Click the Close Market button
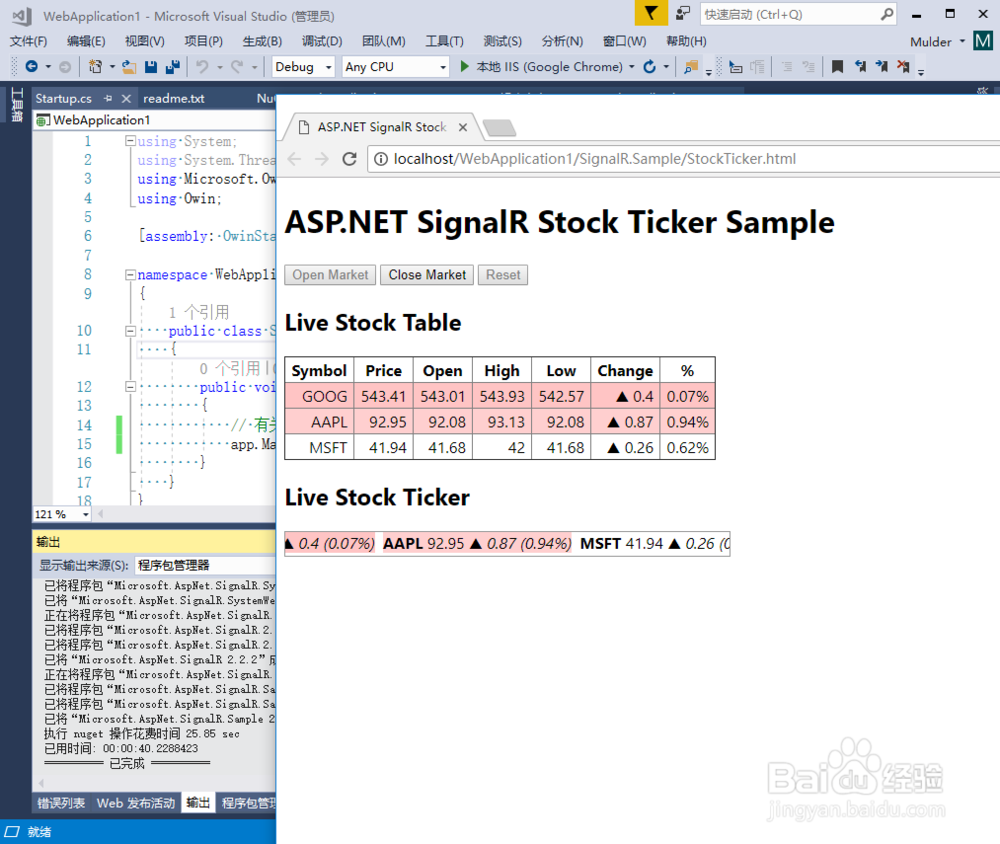 click(427, 275)
